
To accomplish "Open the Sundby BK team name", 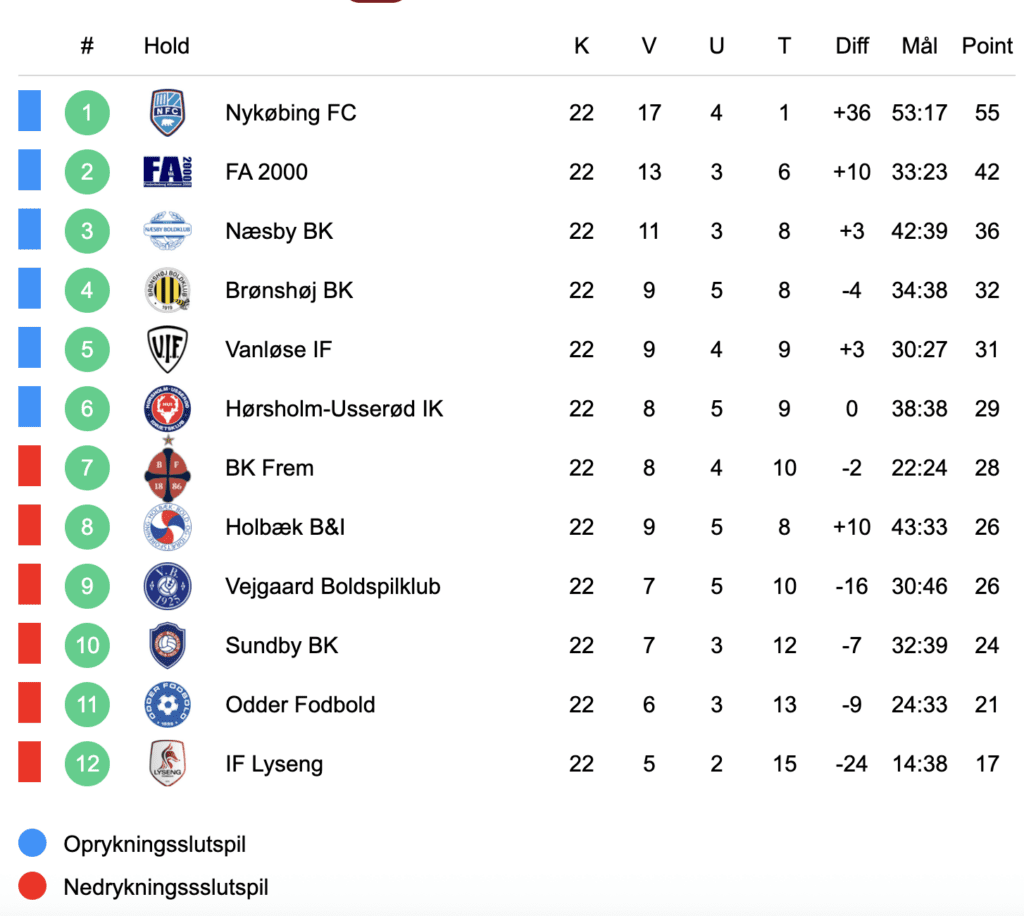I will [x=282, y=645].
